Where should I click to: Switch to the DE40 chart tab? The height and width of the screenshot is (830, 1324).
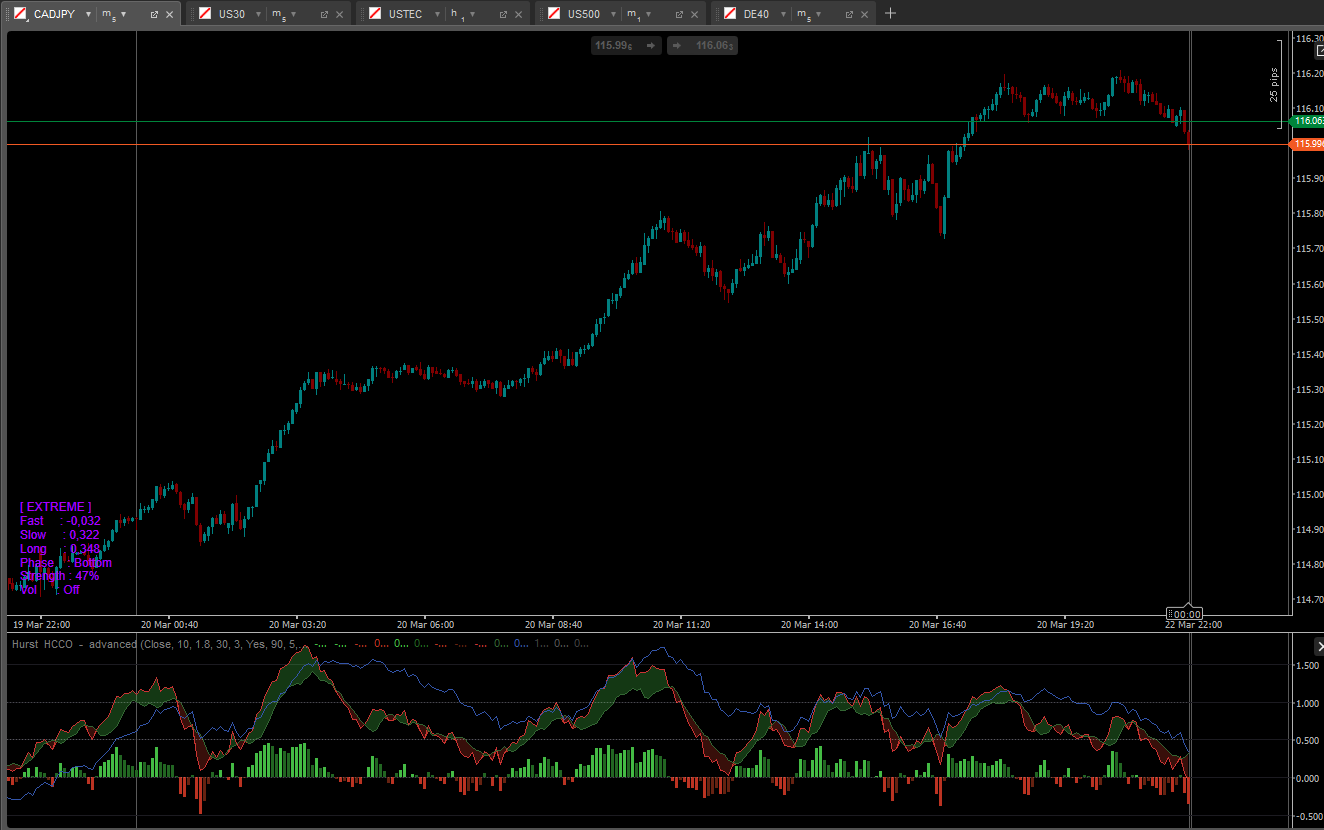pos(755,14)
